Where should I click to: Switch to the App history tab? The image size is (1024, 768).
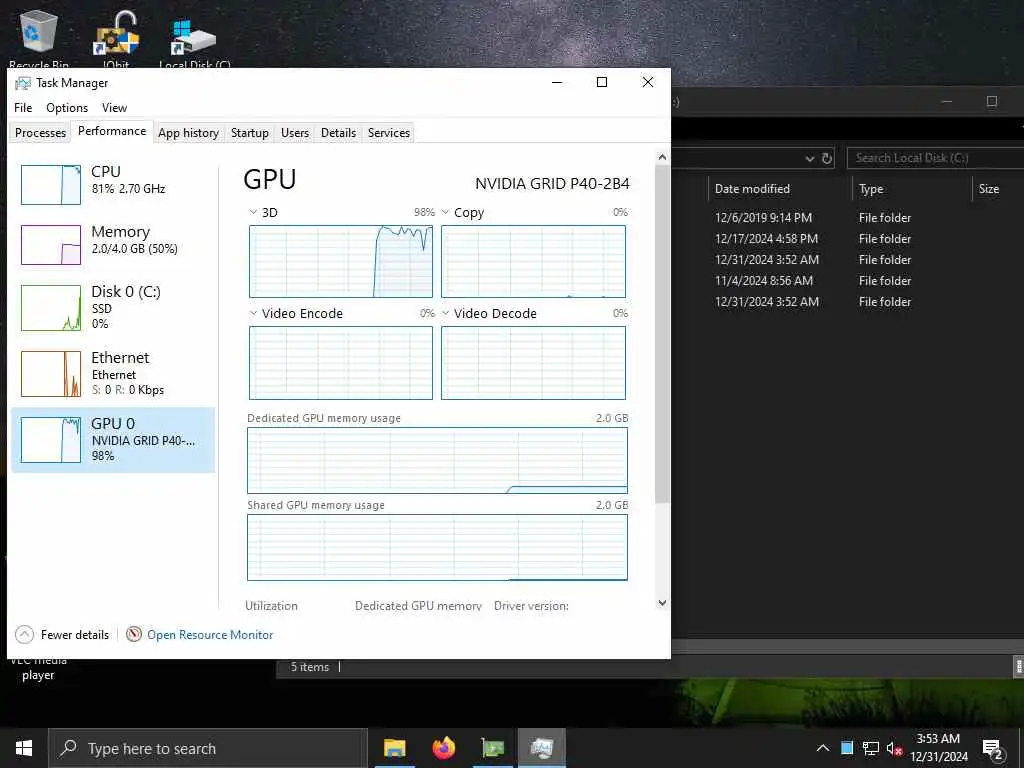pyautogui.click(x=188, y=133)
